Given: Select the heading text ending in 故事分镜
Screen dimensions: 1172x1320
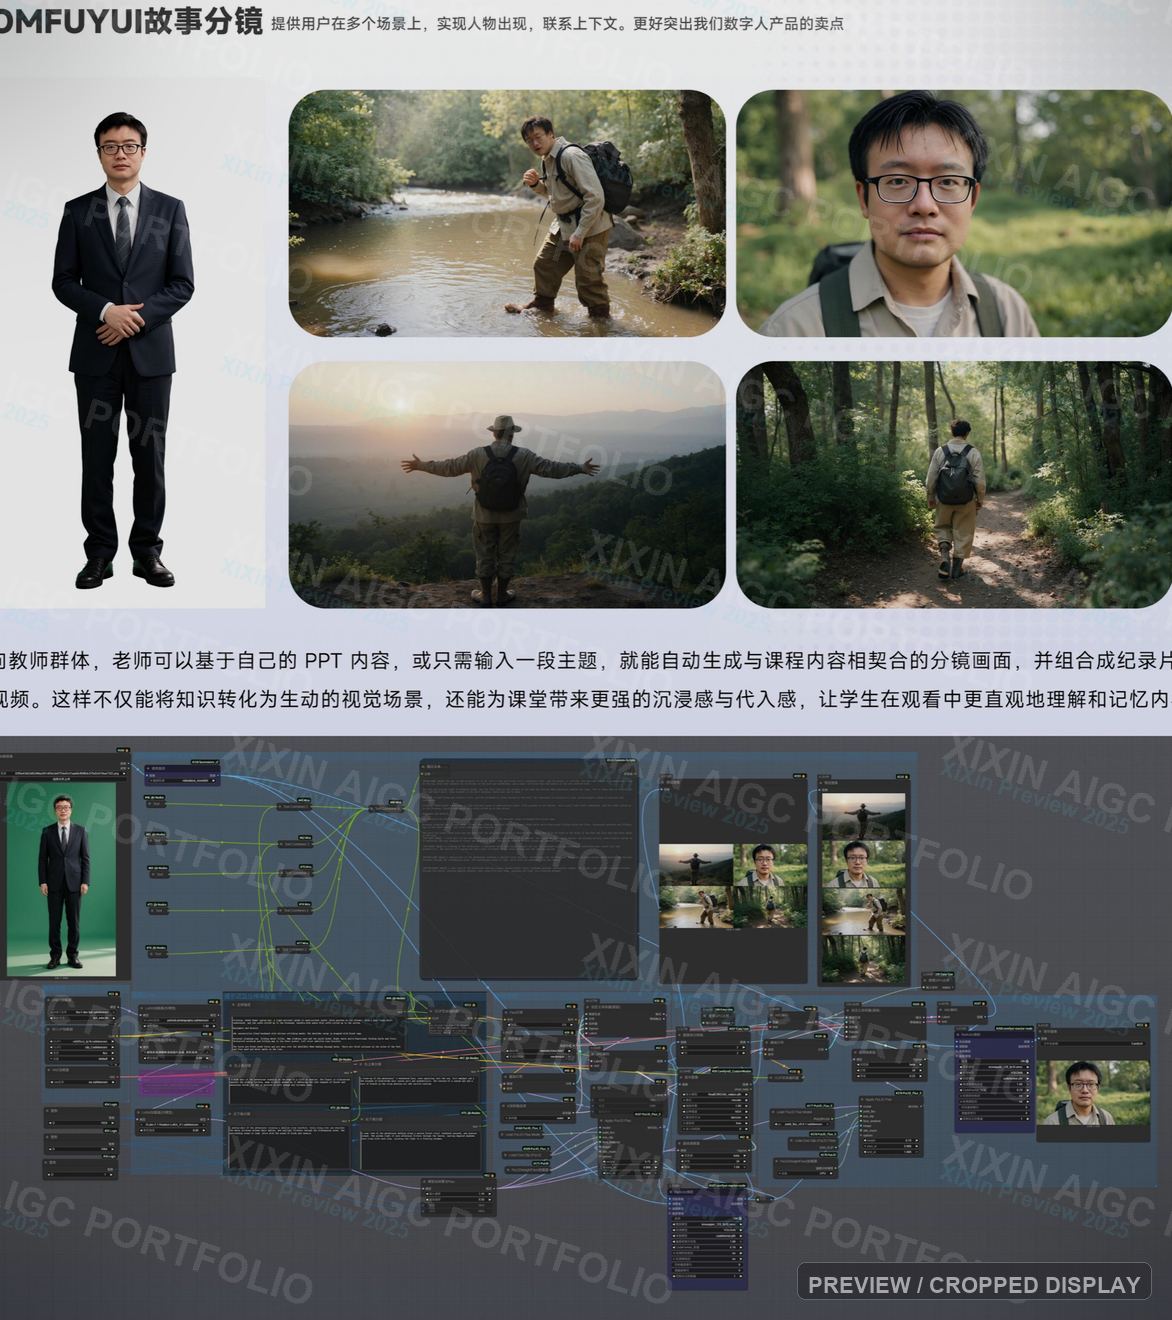Looking at the screenshot, I should [x=131, y=20].
